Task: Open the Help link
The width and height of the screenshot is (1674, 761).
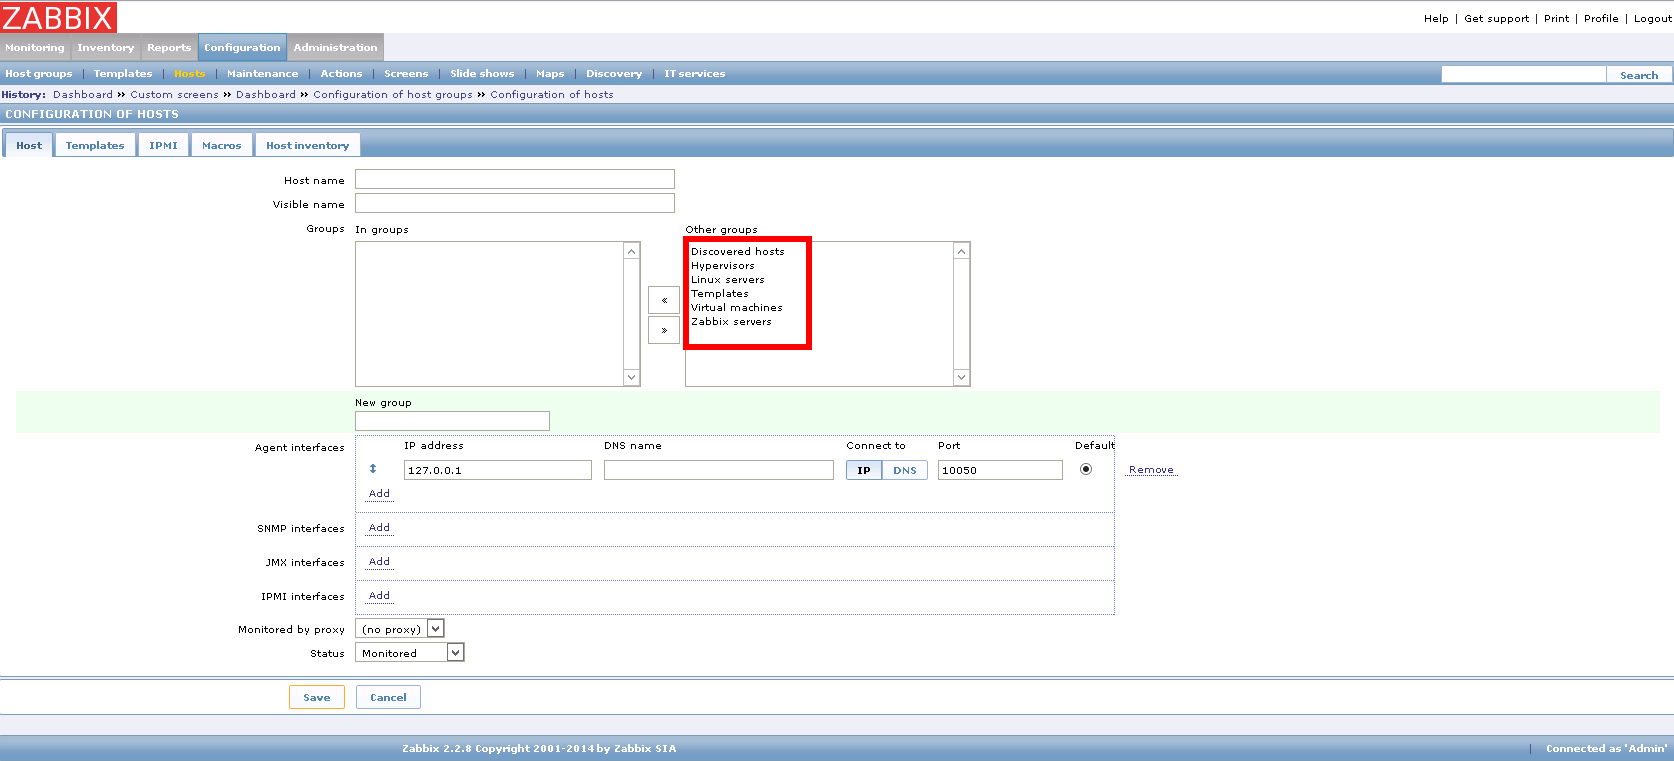Action: [x=1436, y=18]
